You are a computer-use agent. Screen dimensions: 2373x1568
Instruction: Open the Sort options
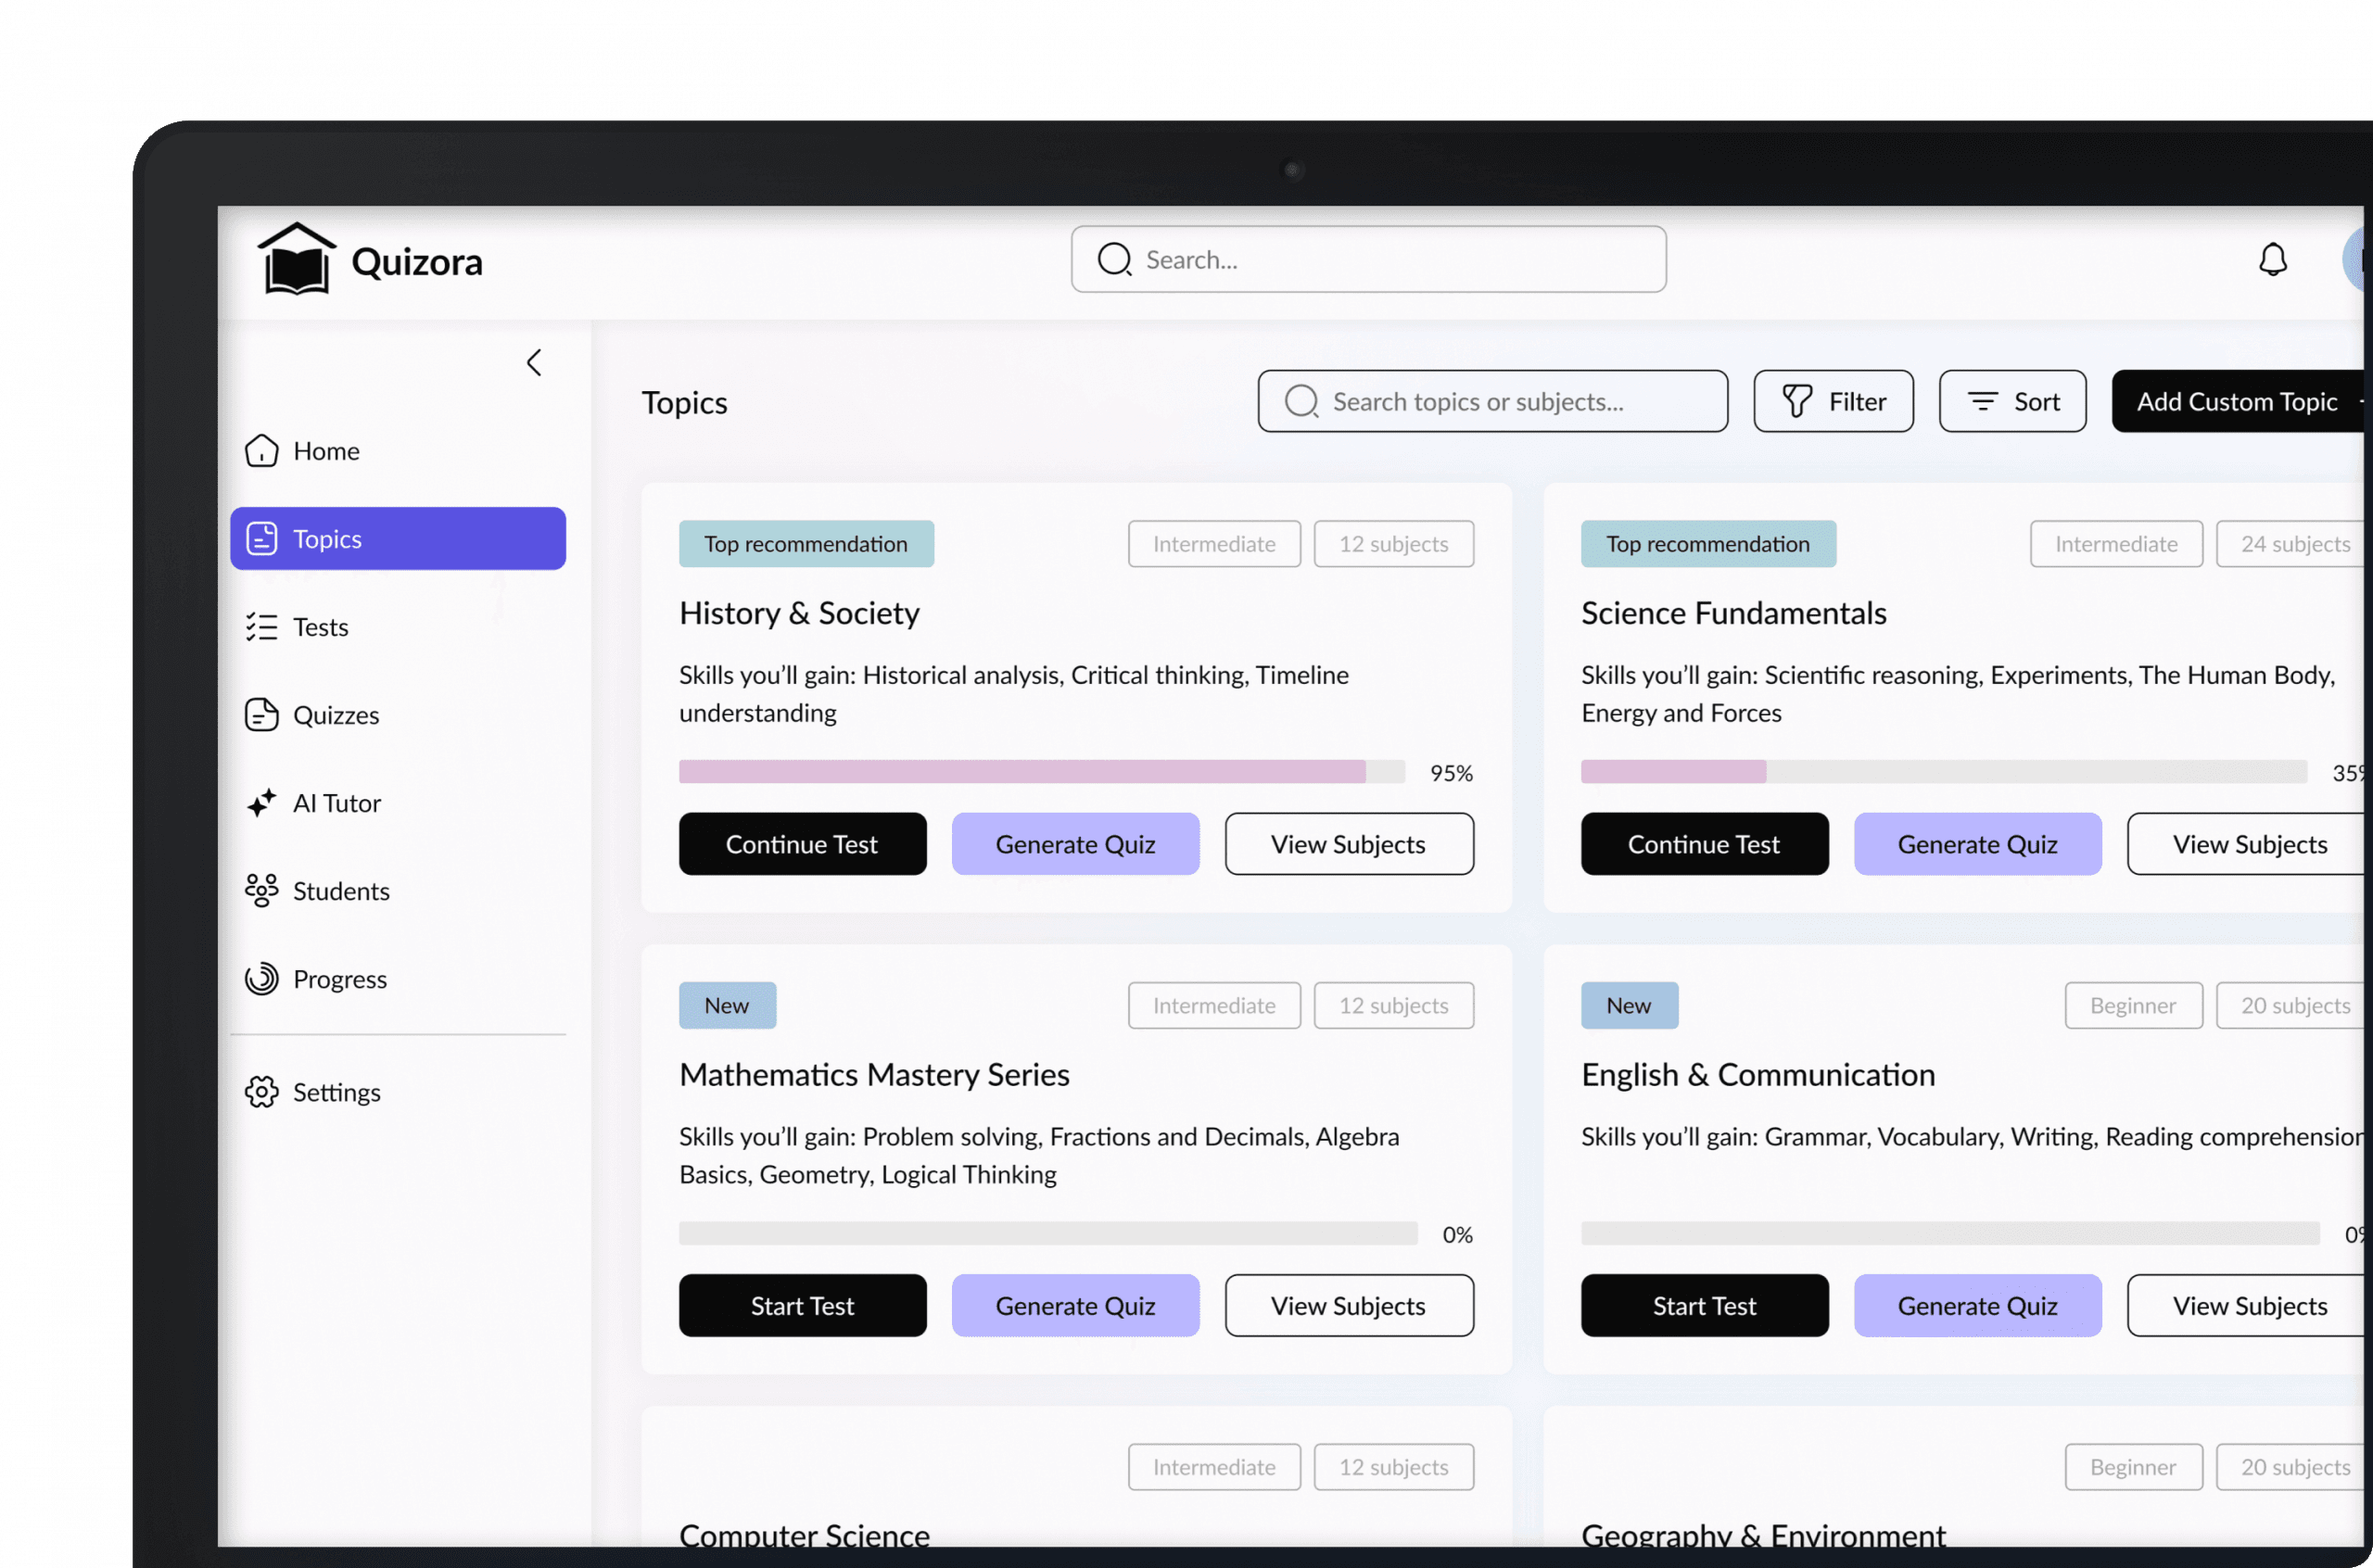(2012, 401)
